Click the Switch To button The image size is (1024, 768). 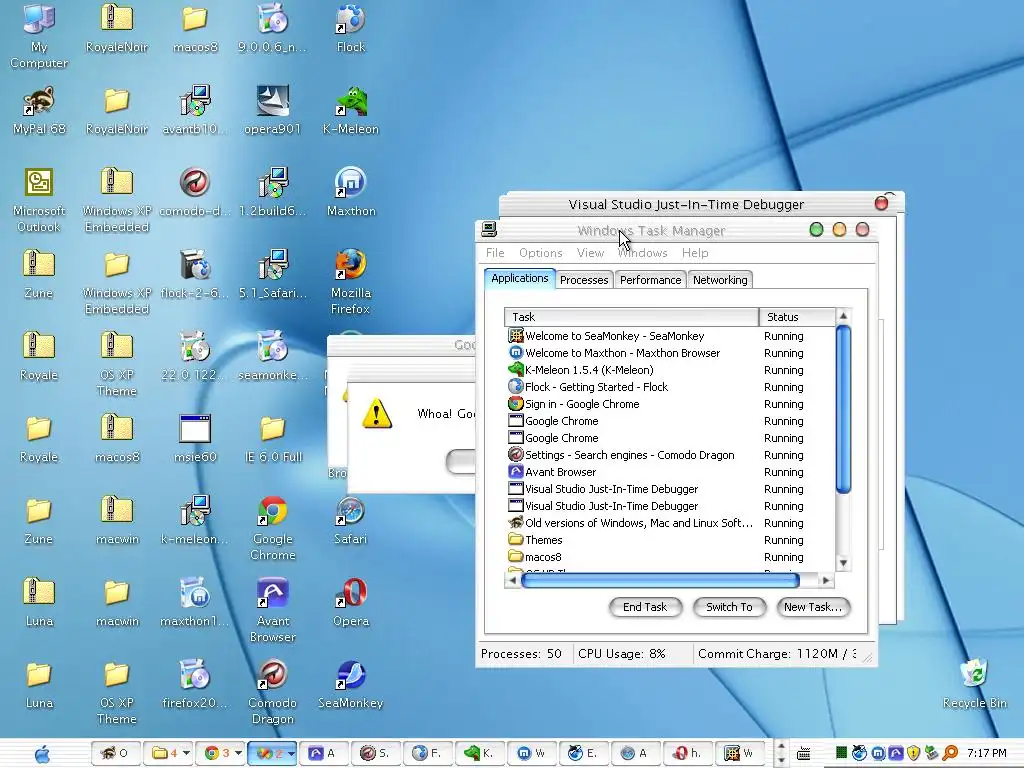(729, 607)
